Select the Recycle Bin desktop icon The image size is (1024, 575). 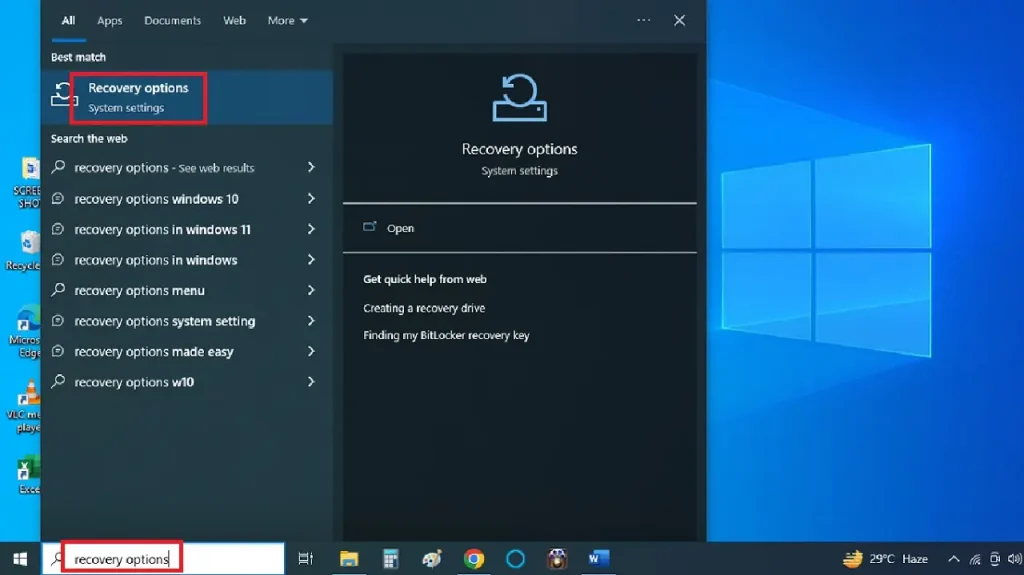[25, 251]
